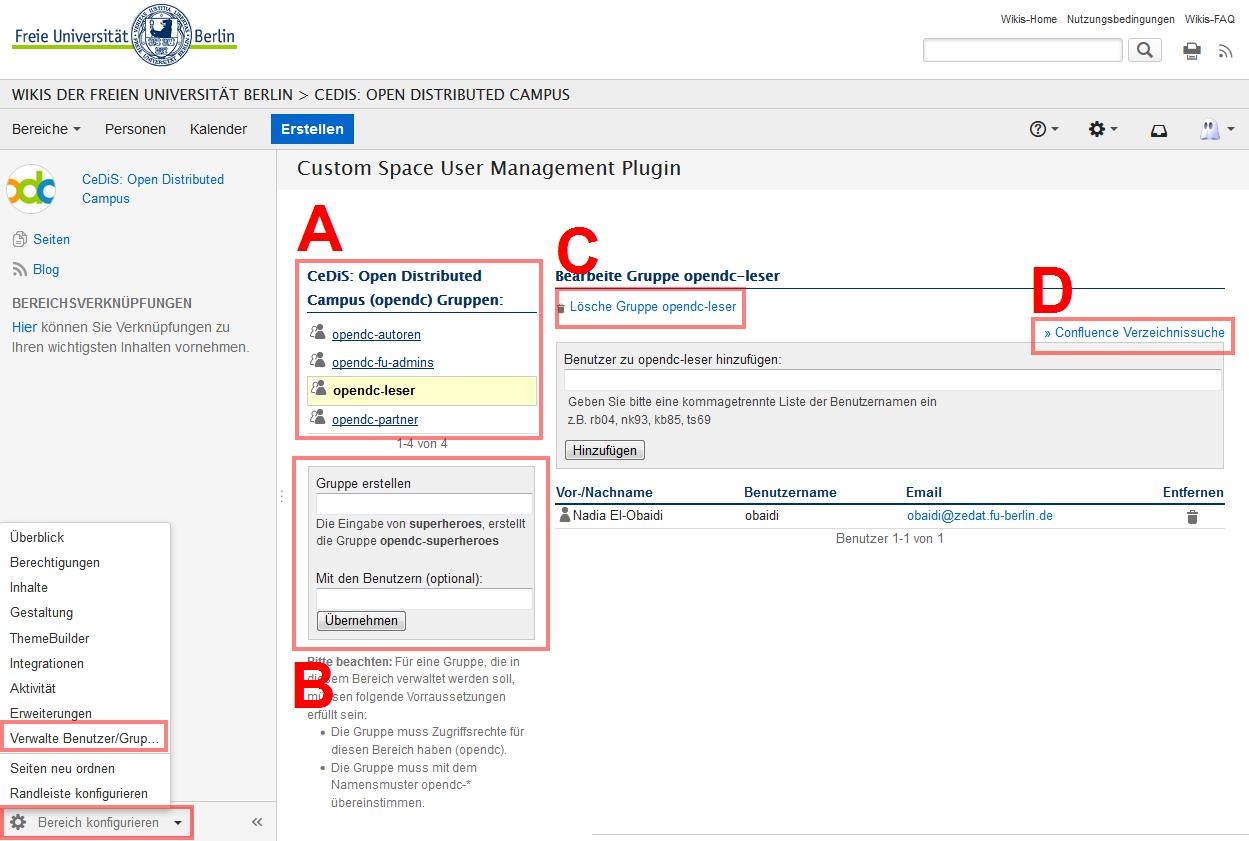The width and height of the screenshot is (1249, 841).
Task: Click CEDIS: OPEN DISTRIBUTED CAMPUS breadcrumb
Action: 442,95
